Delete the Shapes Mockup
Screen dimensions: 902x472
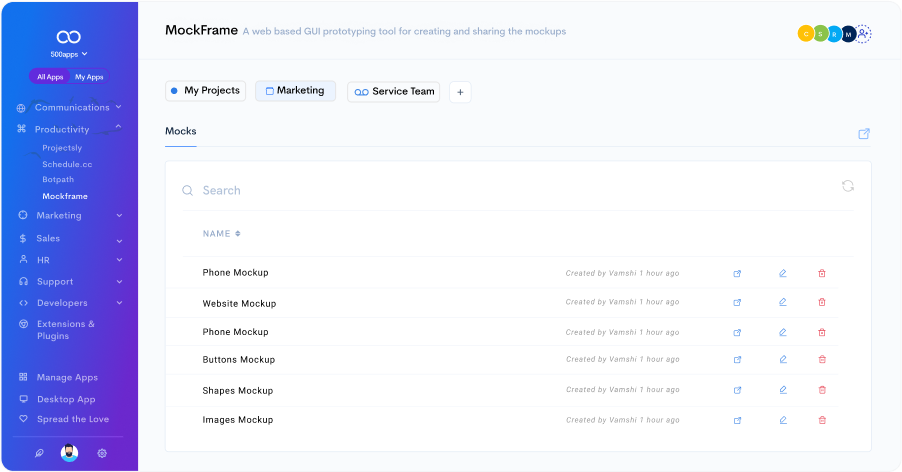822,390
